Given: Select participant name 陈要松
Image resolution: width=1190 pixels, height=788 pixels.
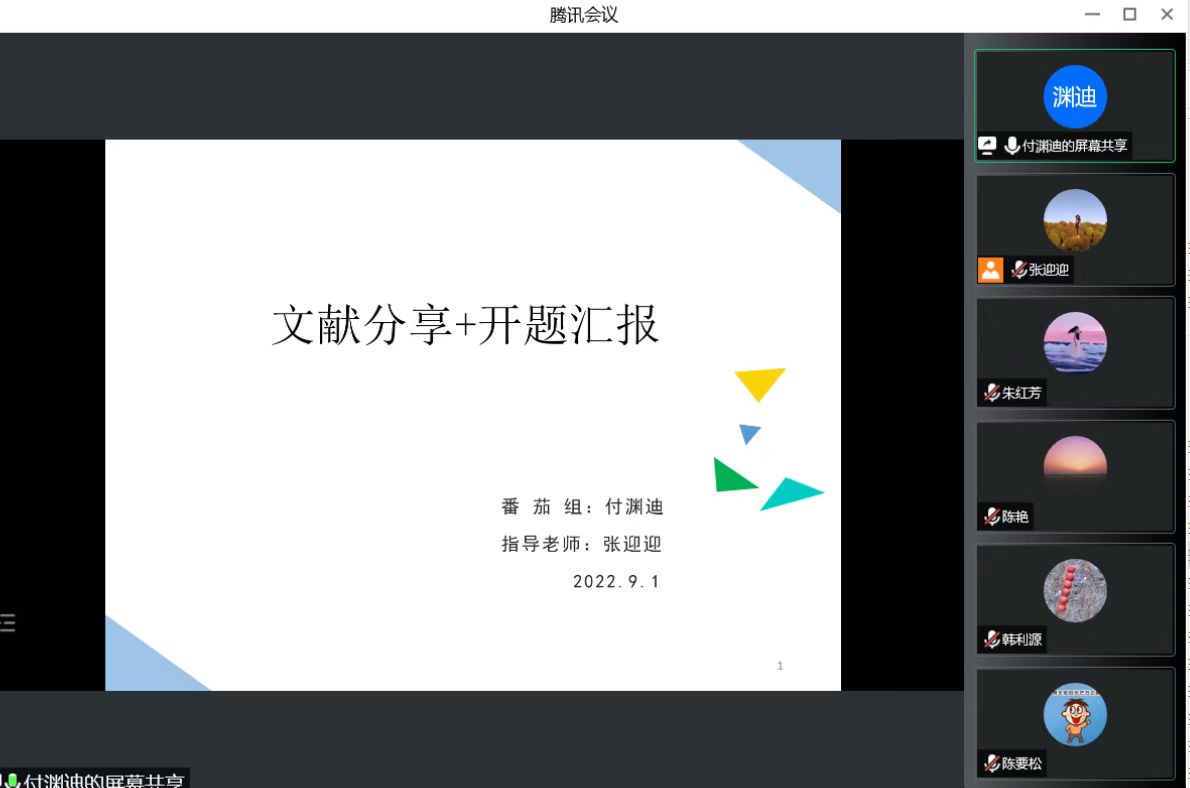Looking at the screenshot, I should 1022,763.
